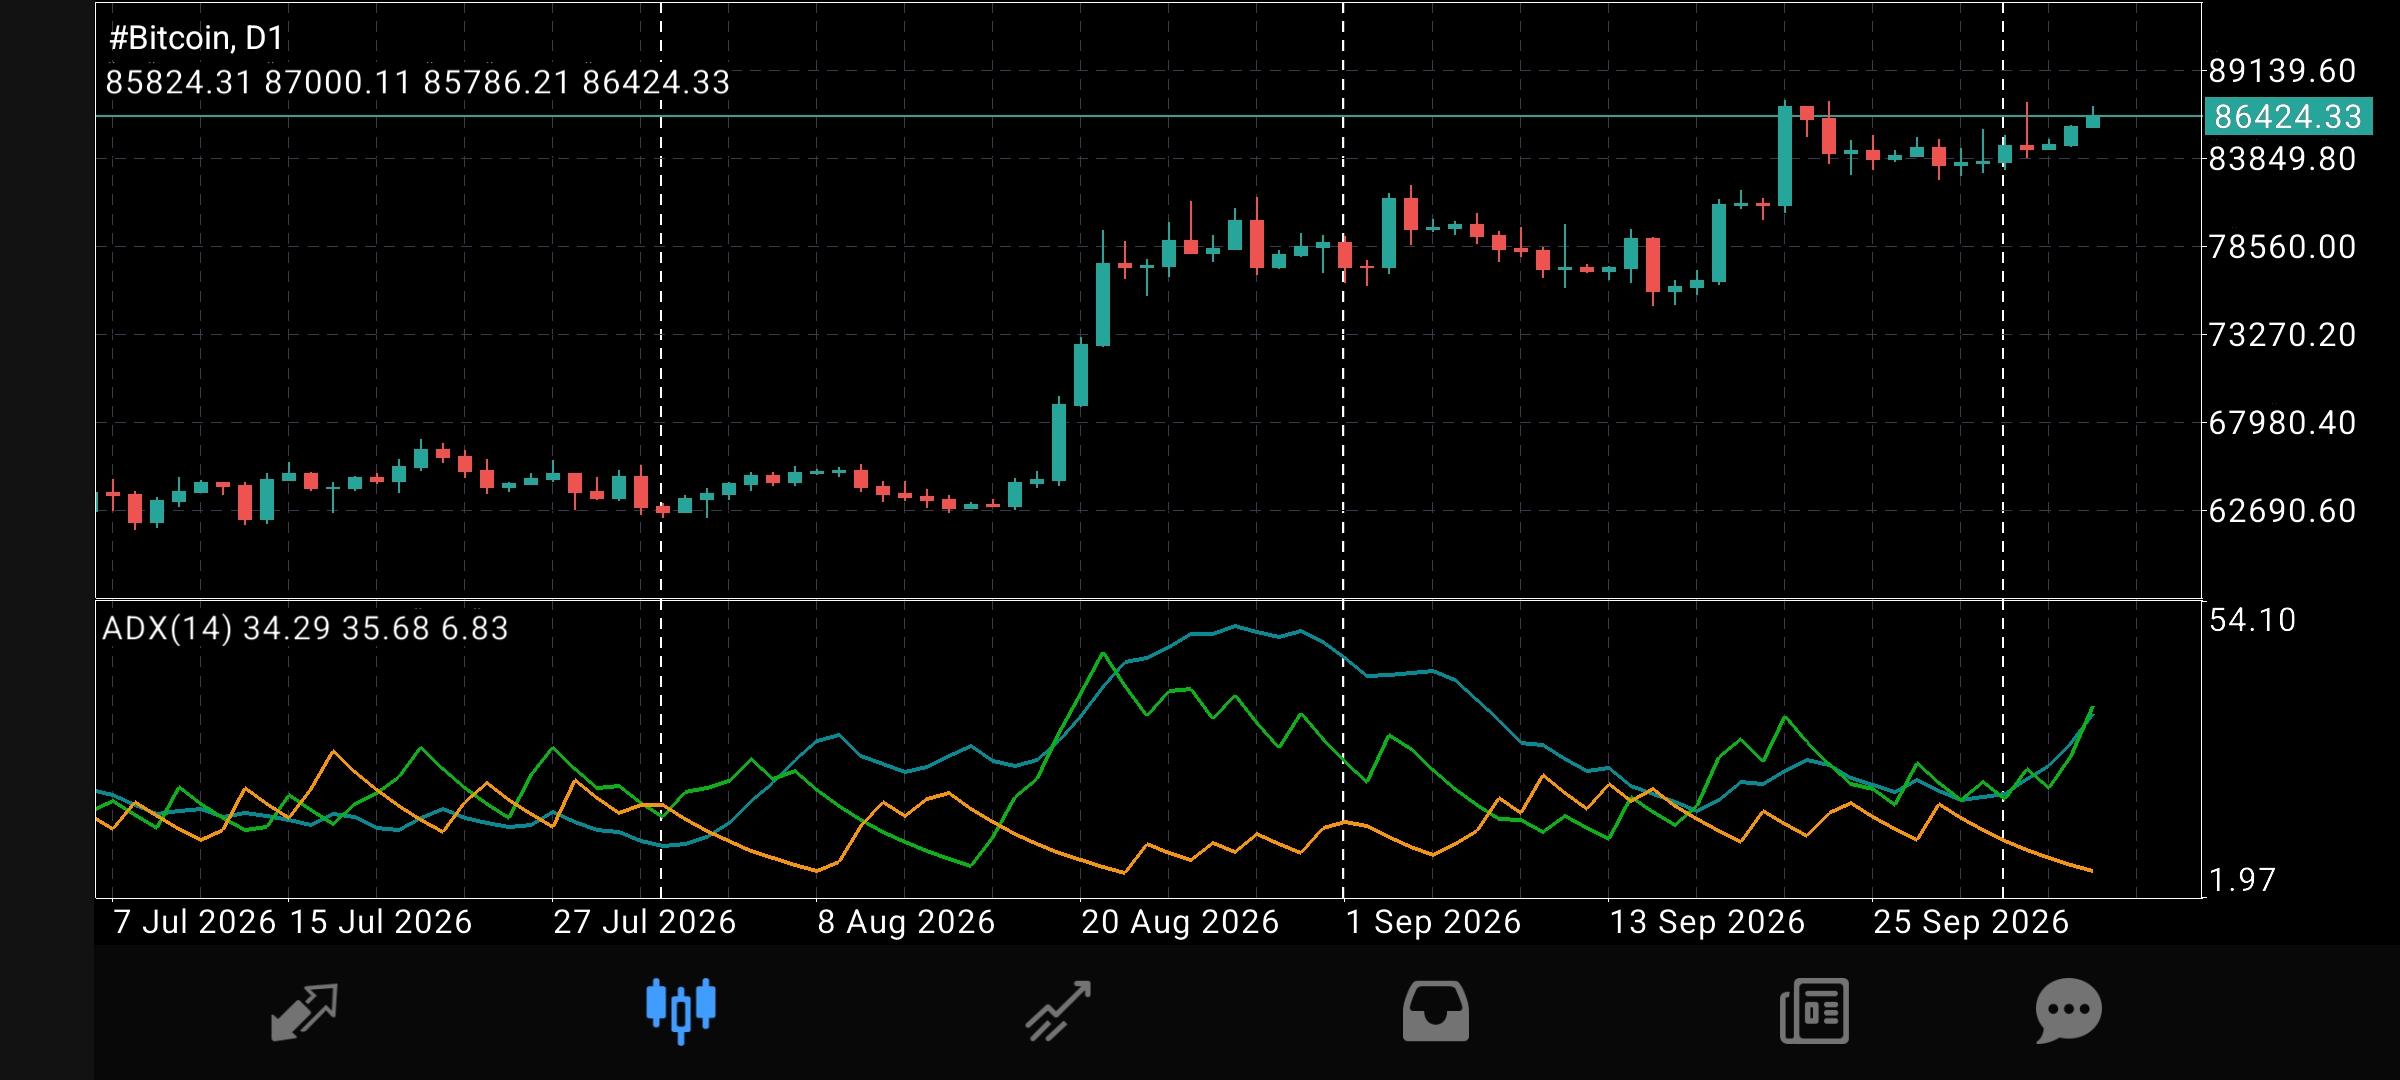2400x1080 pixels.
Task: Click the 20 Aug 2026 date label
Action: point(1180,922)
